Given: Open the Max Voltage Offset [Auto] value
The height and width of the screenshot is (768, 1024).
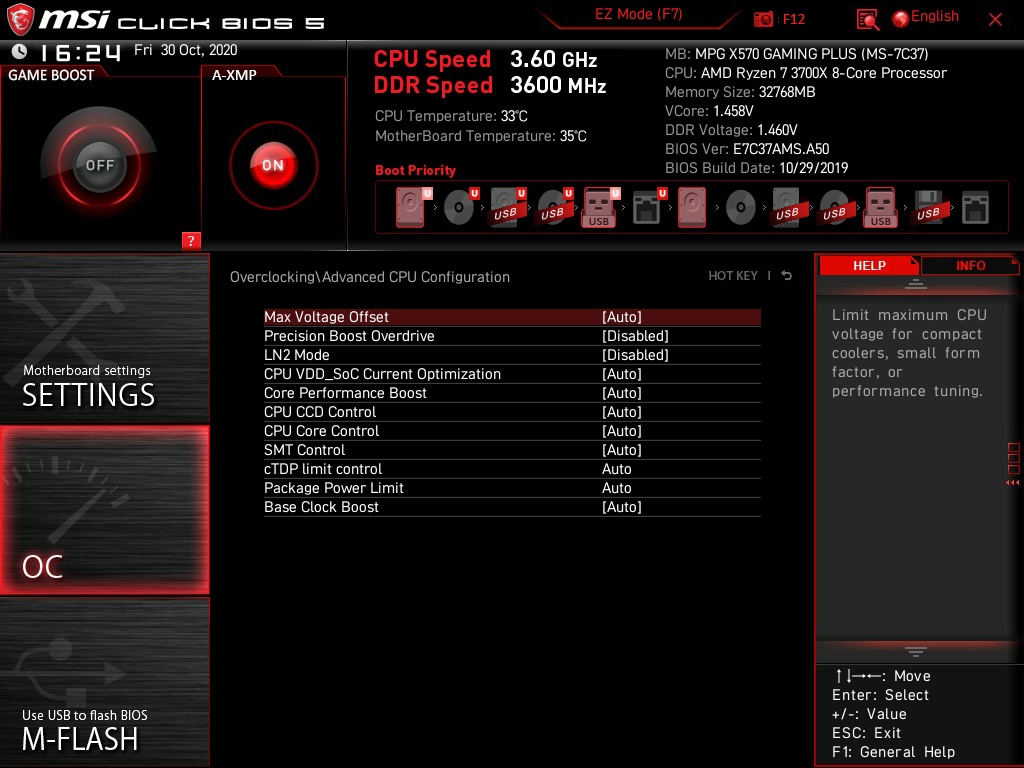Looking at the screenshot, I should click(622, 317).
